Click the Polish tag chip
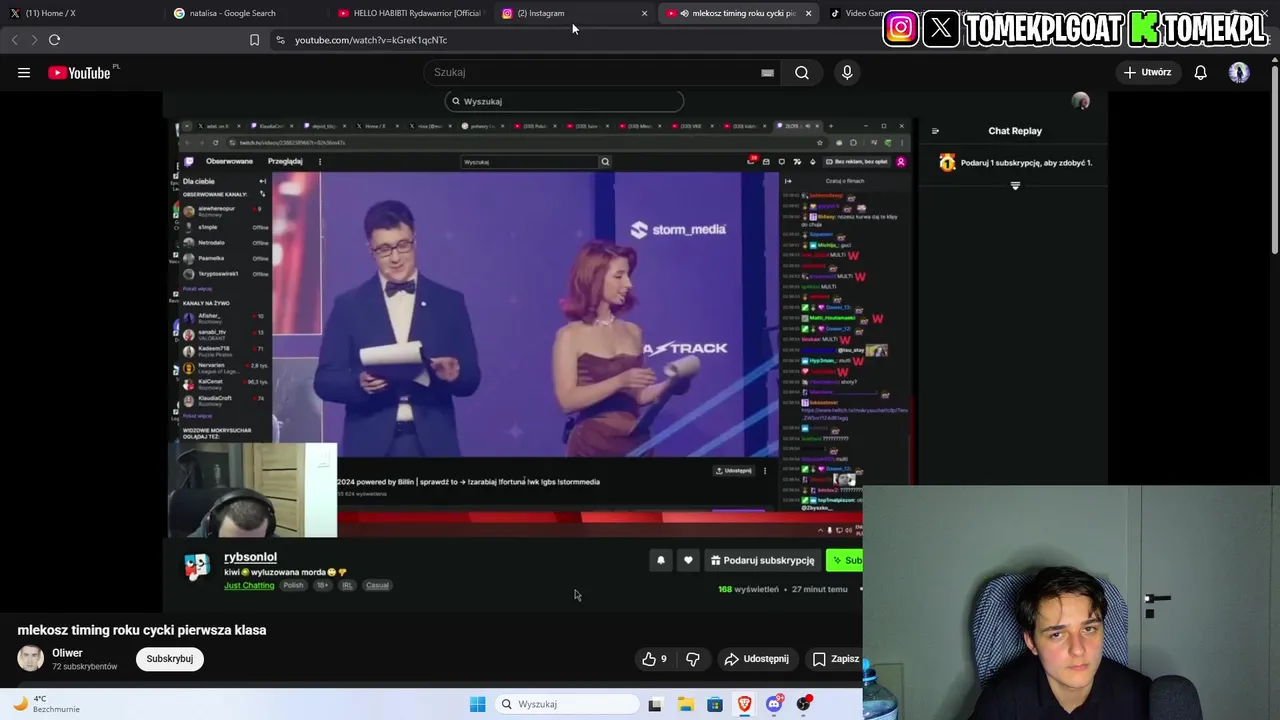 coord(293,585)
